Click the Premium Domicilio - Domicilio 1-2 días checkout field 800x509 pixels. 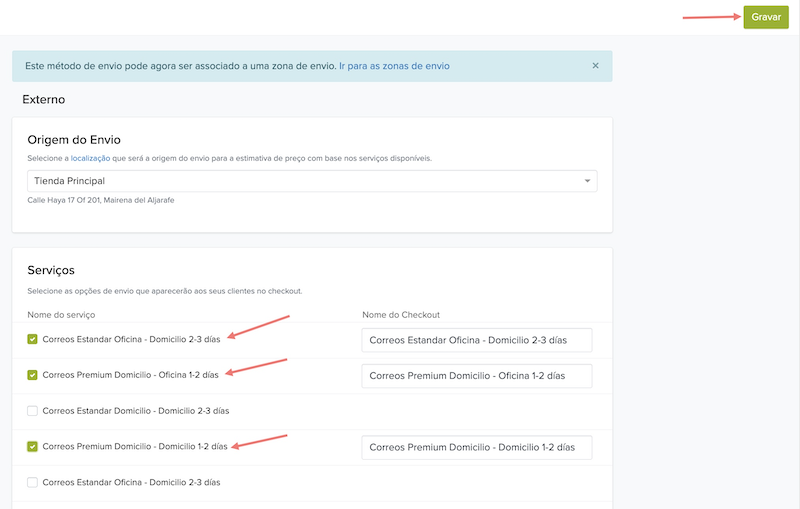point(477,447)
